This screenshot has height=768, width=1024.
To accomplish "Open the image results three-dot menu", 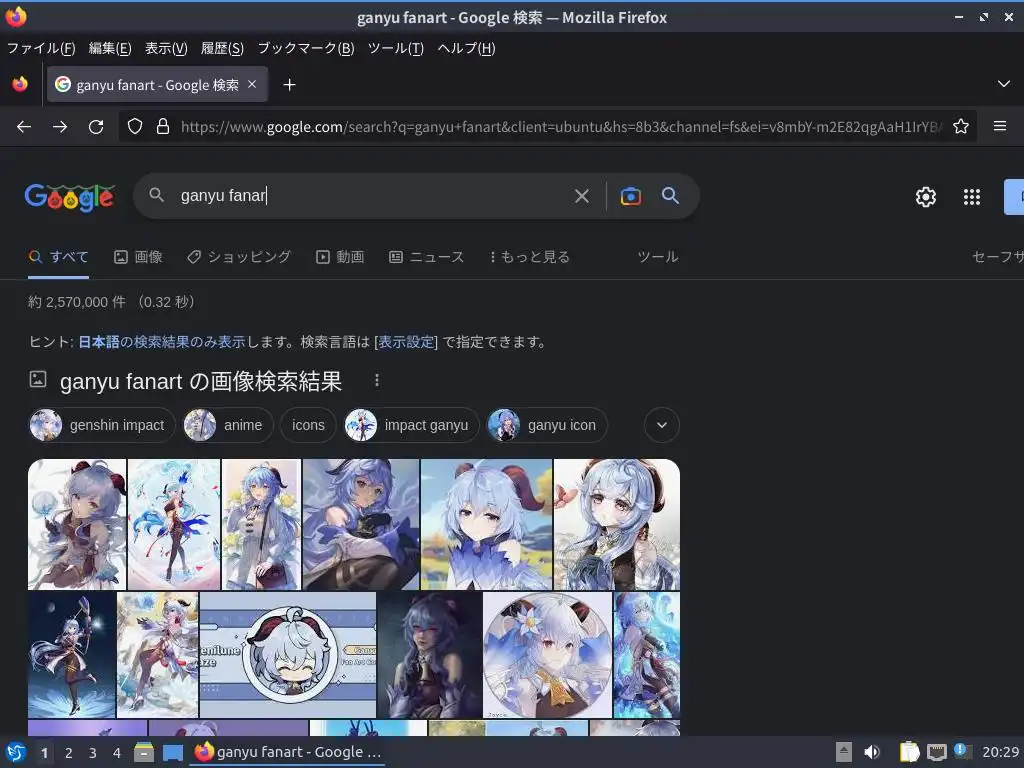I will point(377,380).
